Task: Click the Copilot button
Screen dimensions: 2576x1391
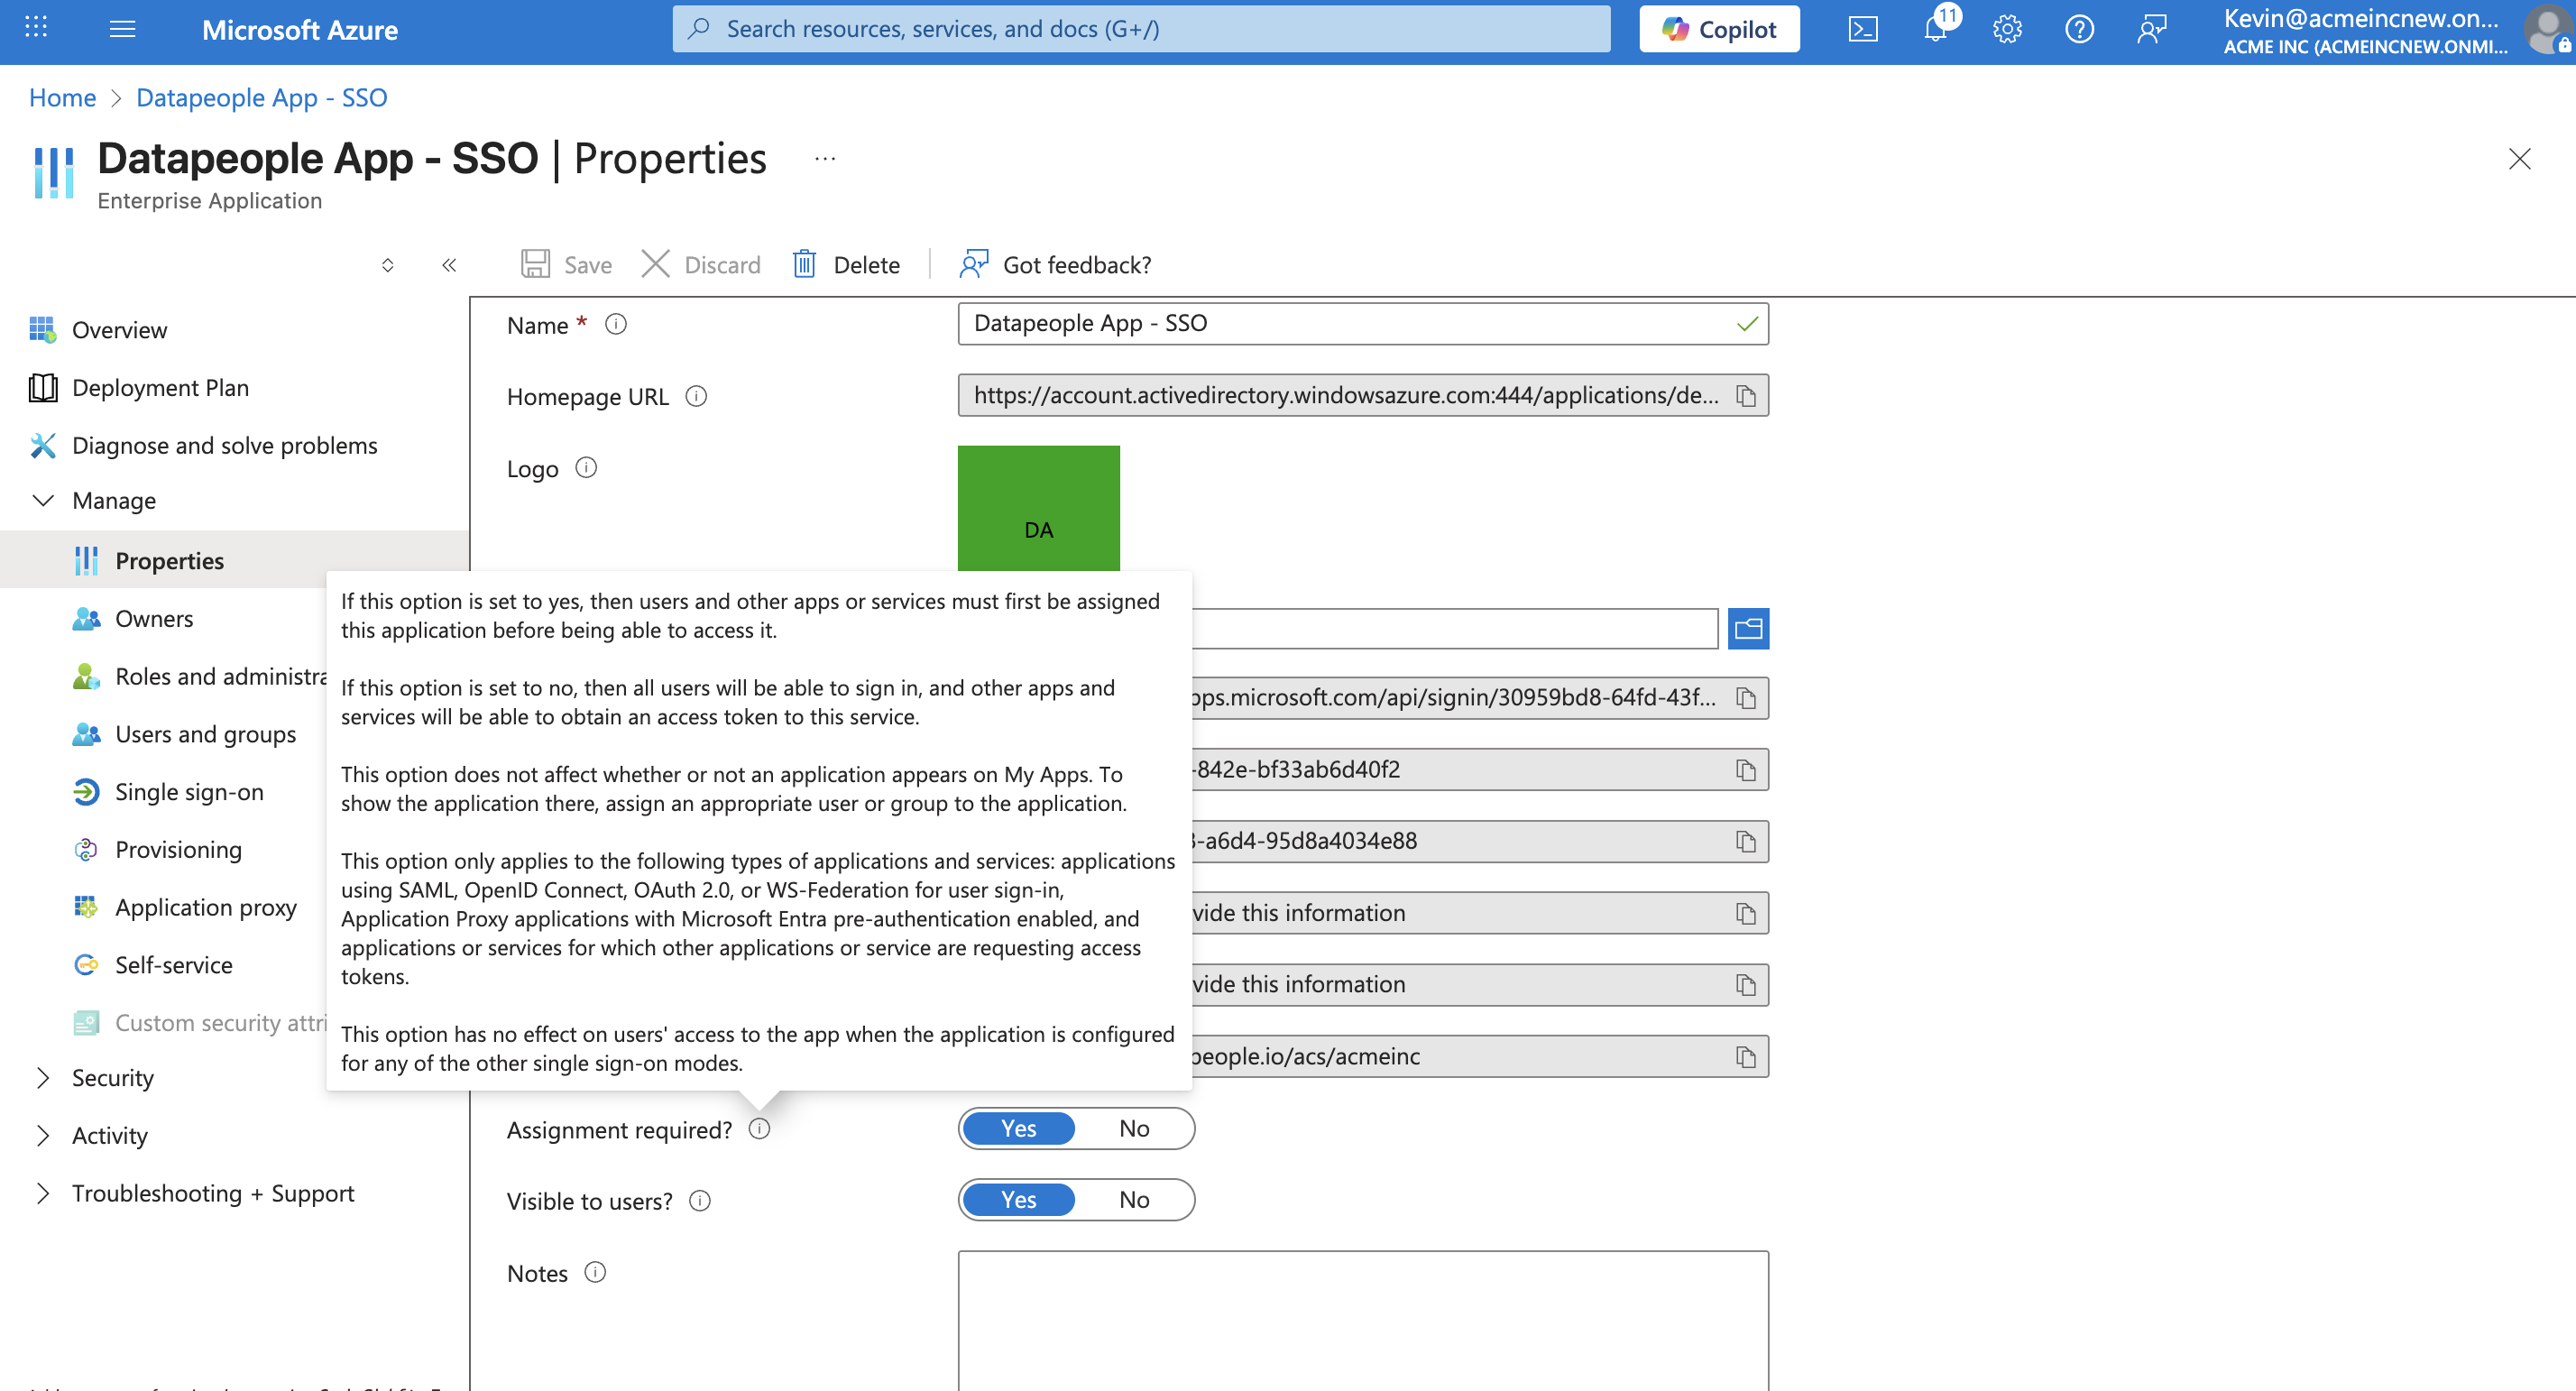Action: [1718, 29]
